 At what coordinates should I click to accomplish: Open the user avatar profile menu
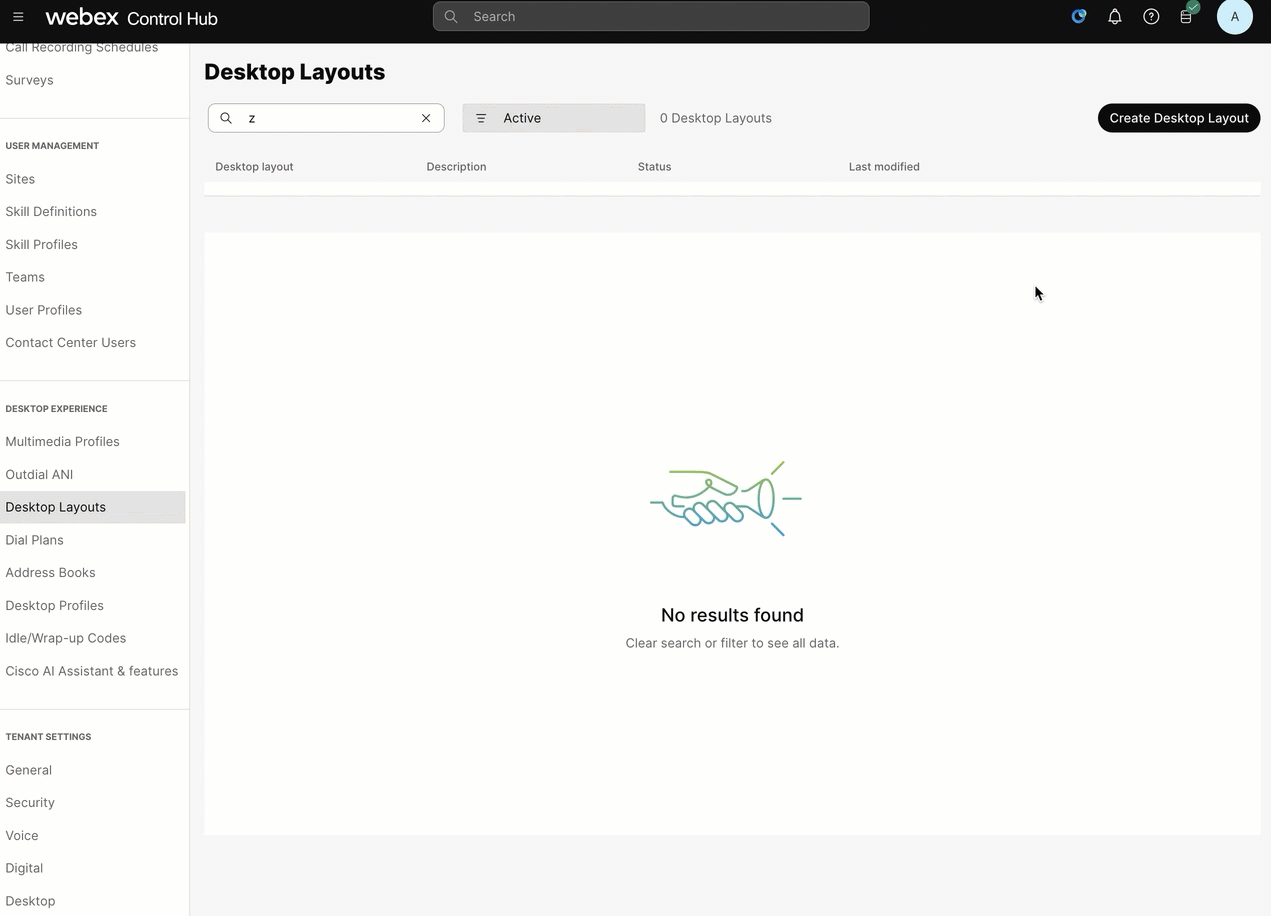(x=1234, y=17)
